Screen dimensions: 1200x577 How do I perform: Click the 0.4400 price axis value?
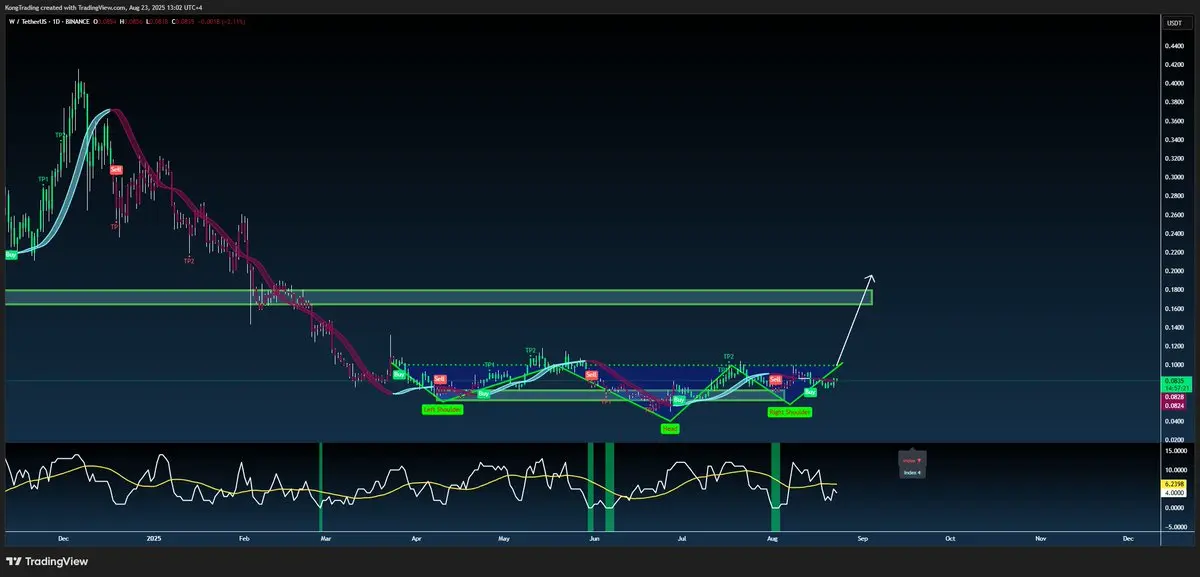pyautogui.click(x=1173, y=45)
